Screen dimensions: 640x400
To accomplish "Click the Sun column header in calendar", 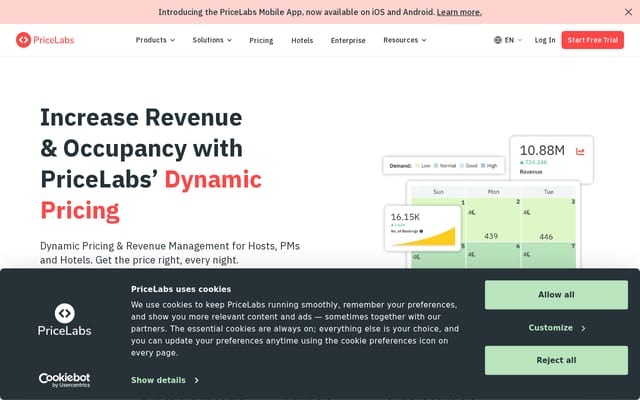I will 438,192.
